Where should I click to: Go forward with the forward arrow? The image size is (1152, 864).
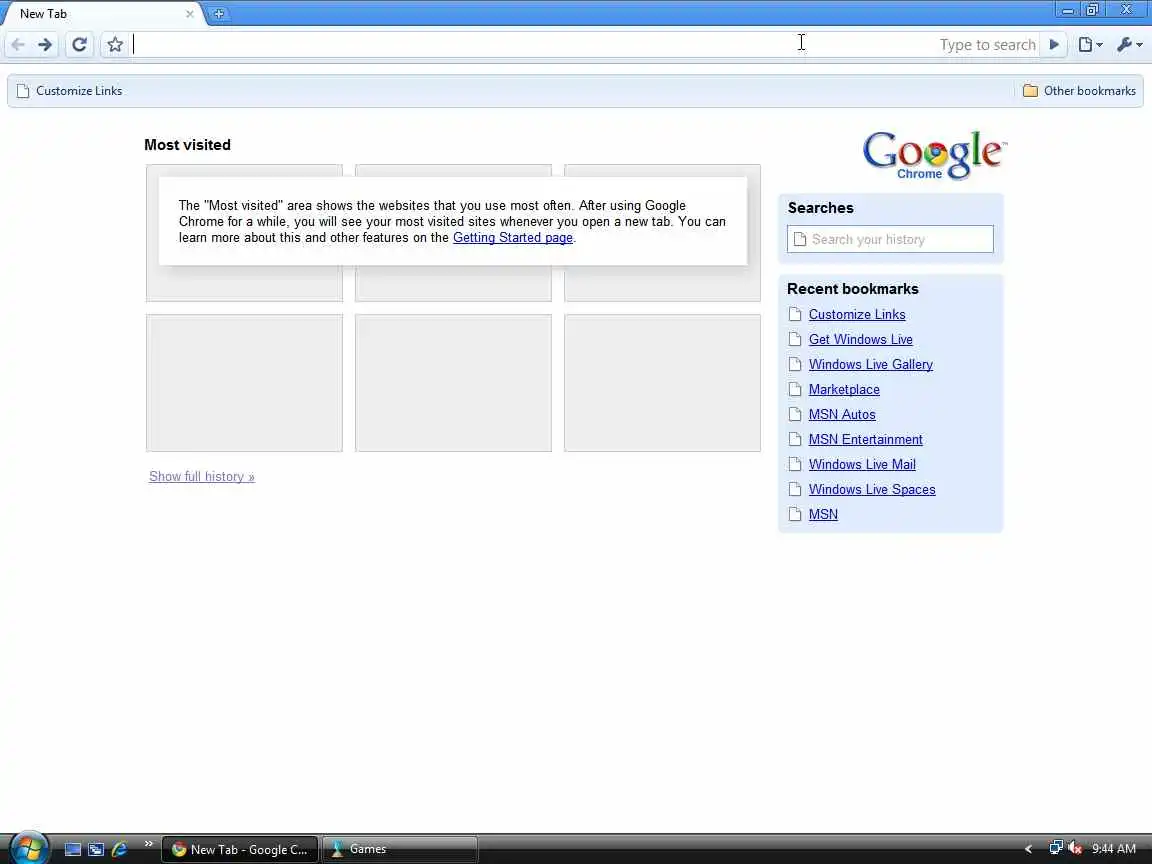[46, 45]
